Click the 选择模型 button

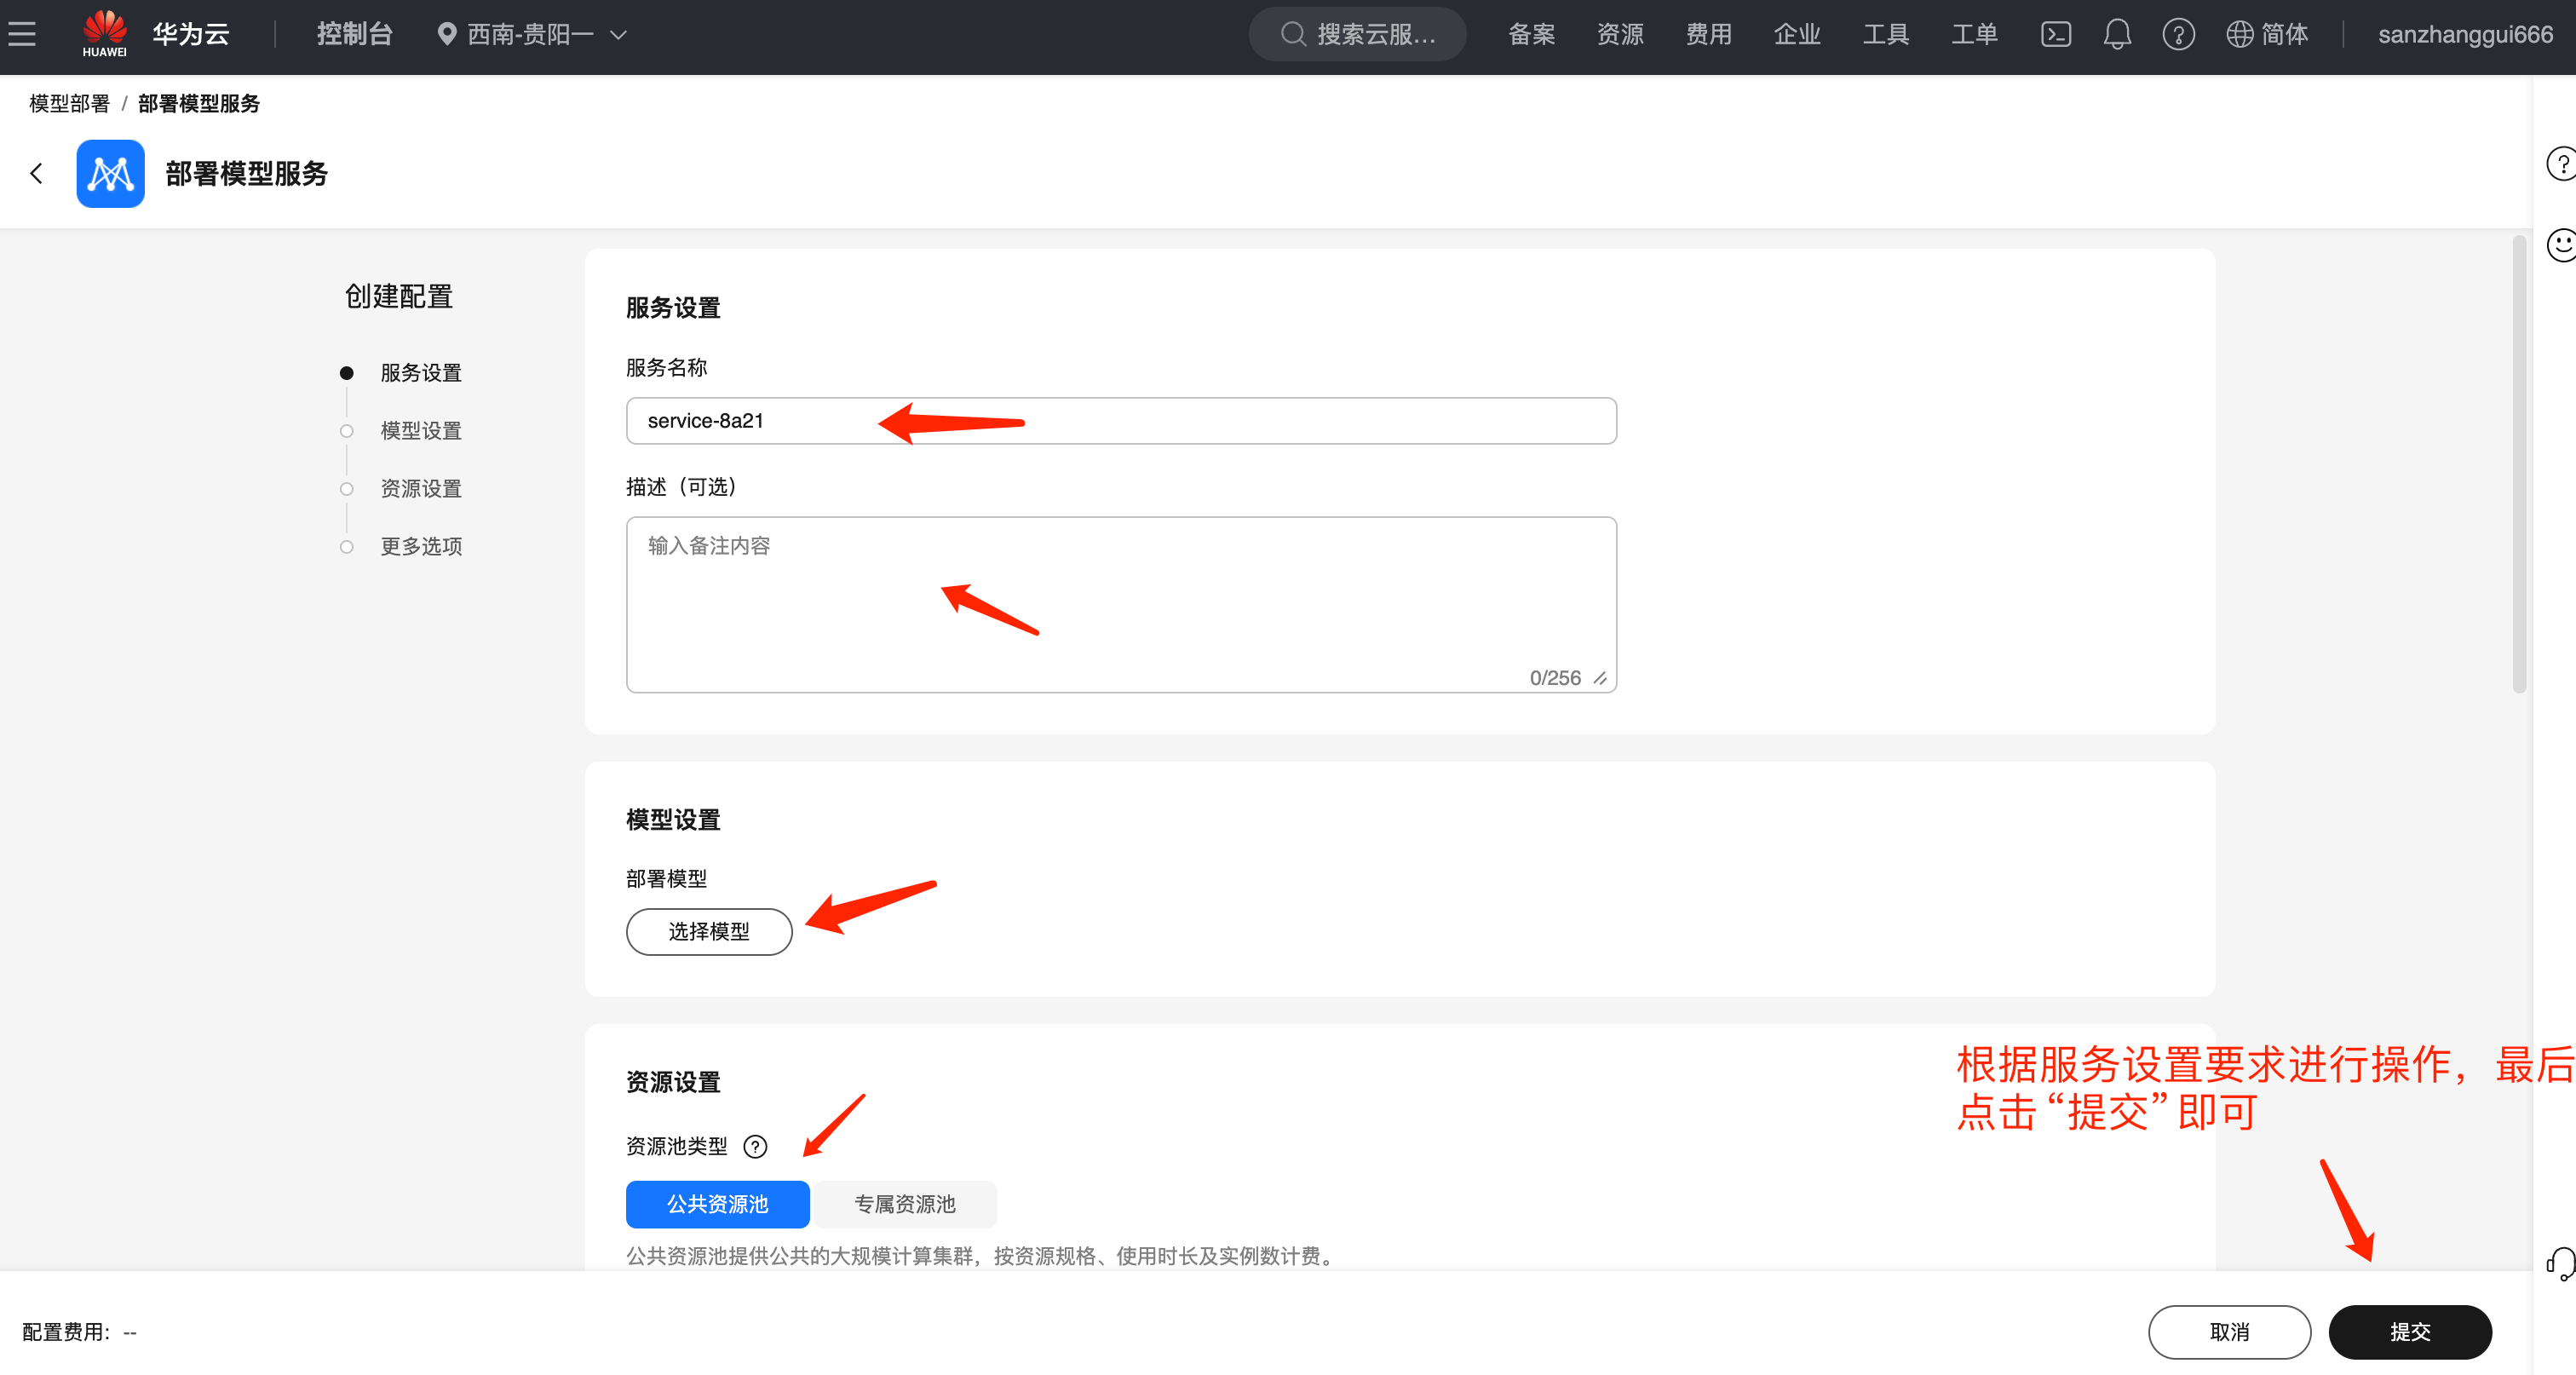coord(709,932)
